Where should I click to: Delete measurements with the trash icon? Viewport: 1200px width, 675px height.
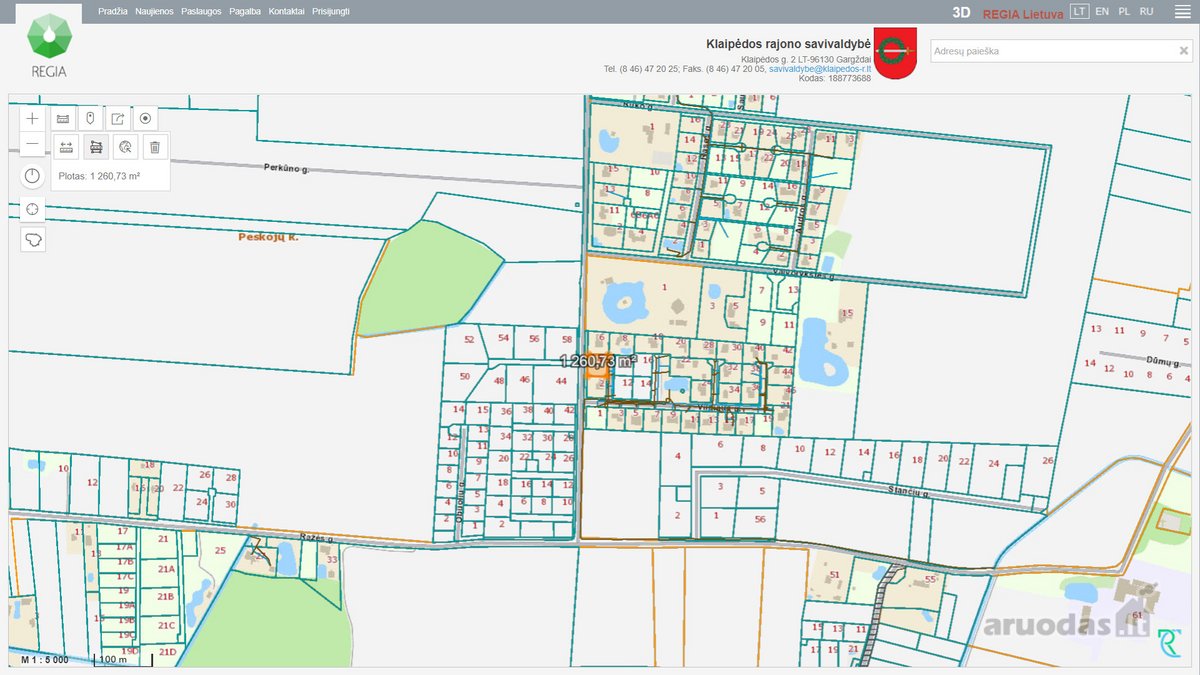tap(155, 147)
